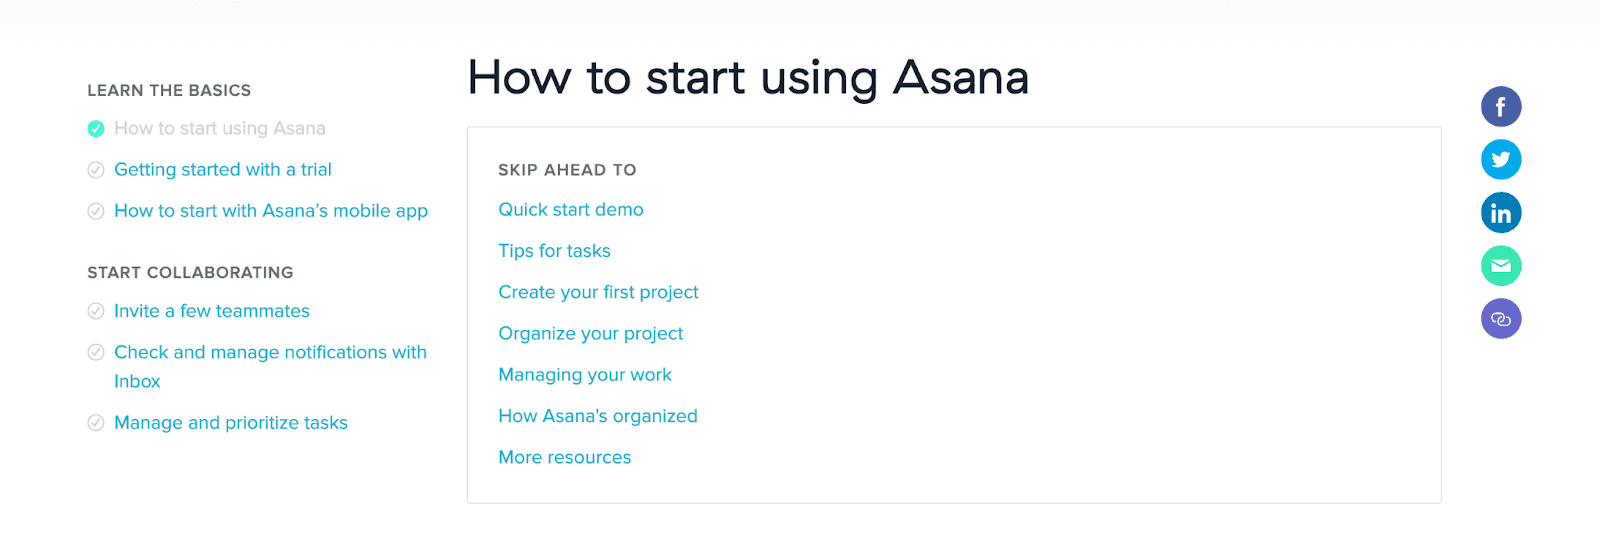The height and width of the screenshot is (533, 1600).
Task: Select Manage and prioritize tasks lesson
Action: (x=231, y=423)
